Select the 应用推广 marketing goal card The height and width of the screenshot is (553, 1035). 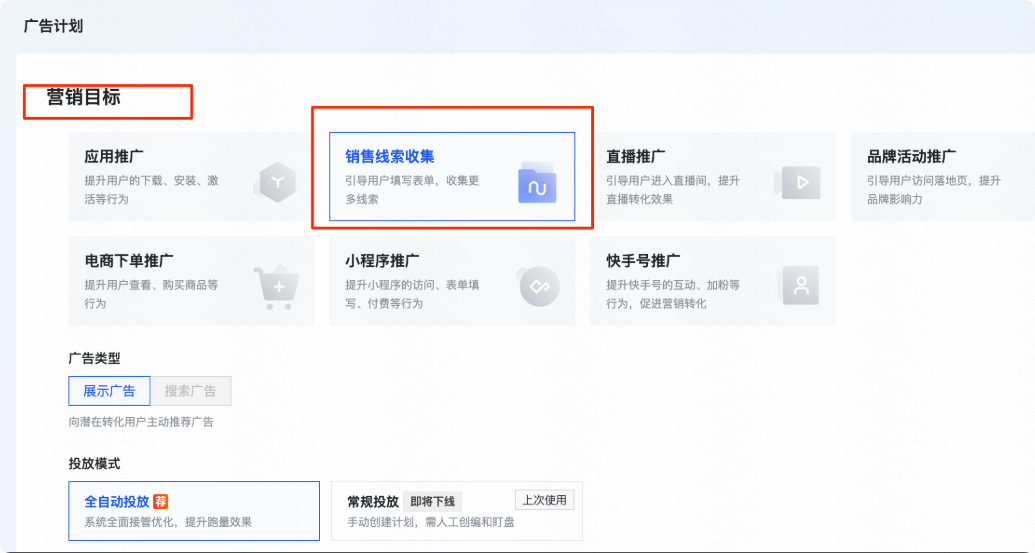coord(191,176)
